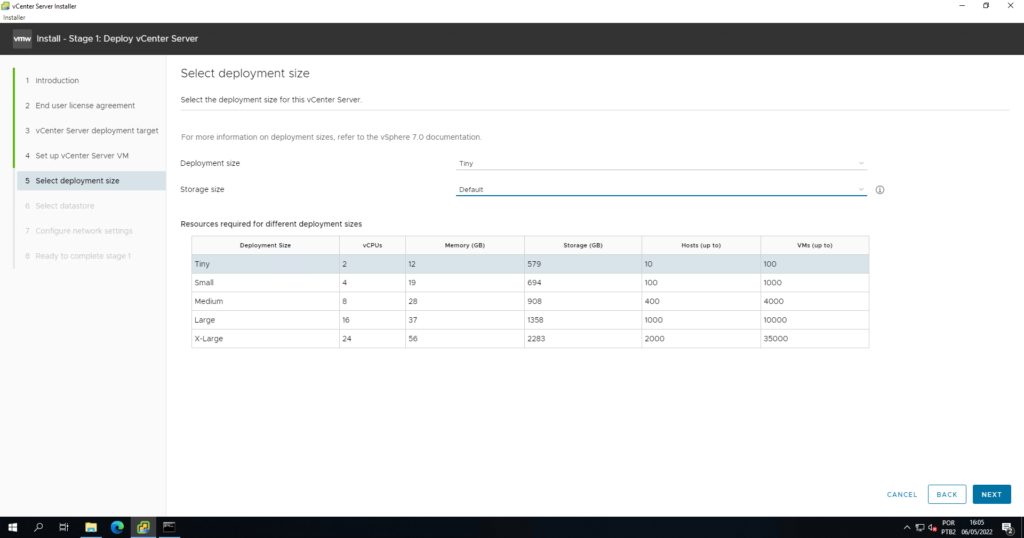Select the Large row in table
Screen dimensions: 1024x538
click(x=530, y=320)
